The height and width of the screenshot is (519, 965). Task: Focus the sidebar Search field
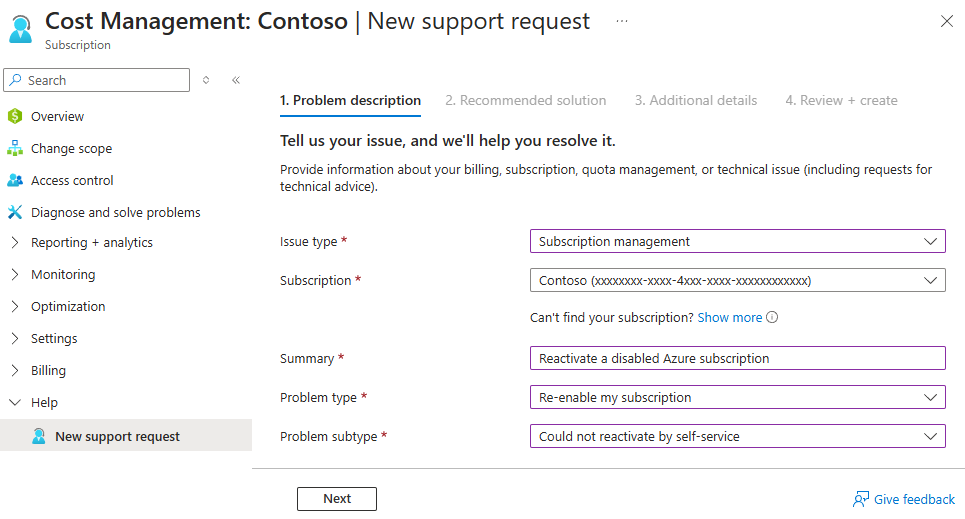pos(97,80)
